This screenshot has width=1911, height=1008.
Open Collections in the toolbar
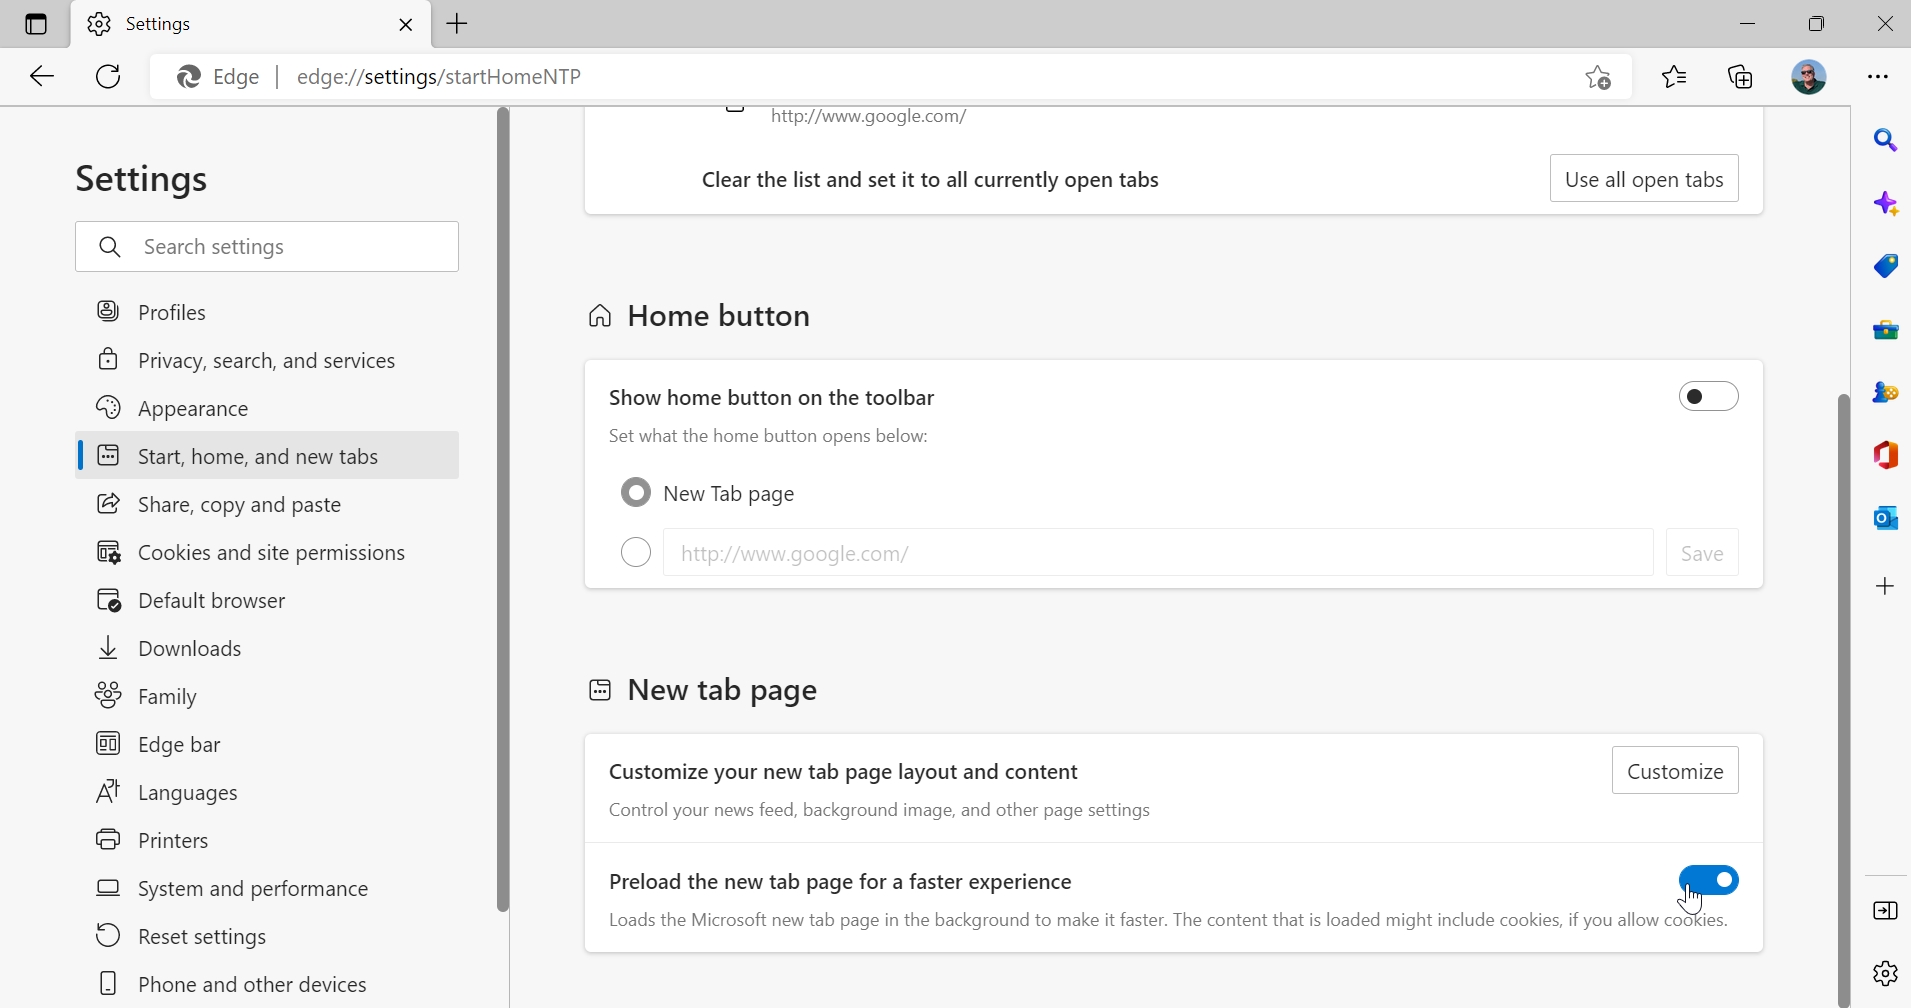1741,77
